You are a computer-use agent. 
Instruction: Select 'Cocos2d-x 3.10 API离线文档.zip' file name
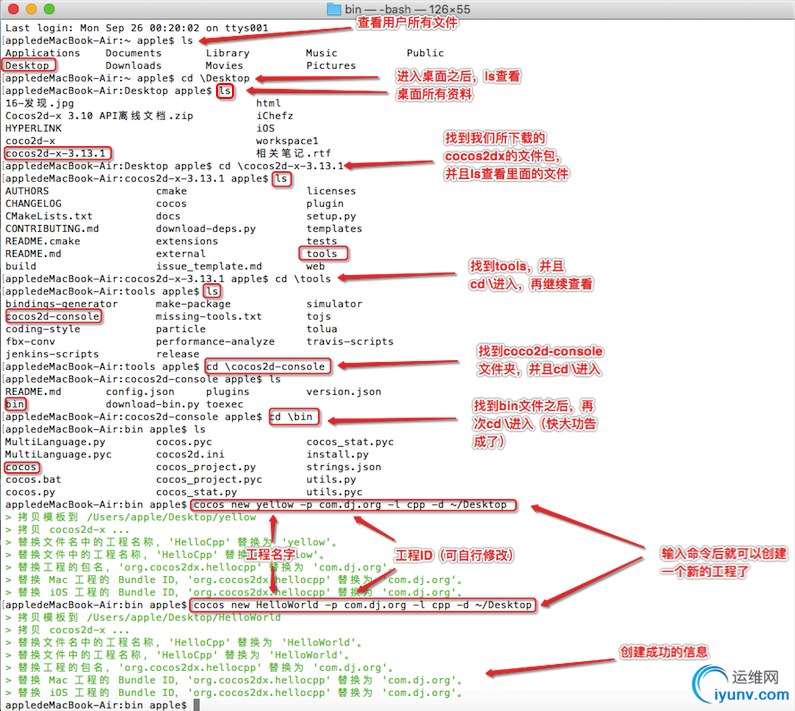99,116
